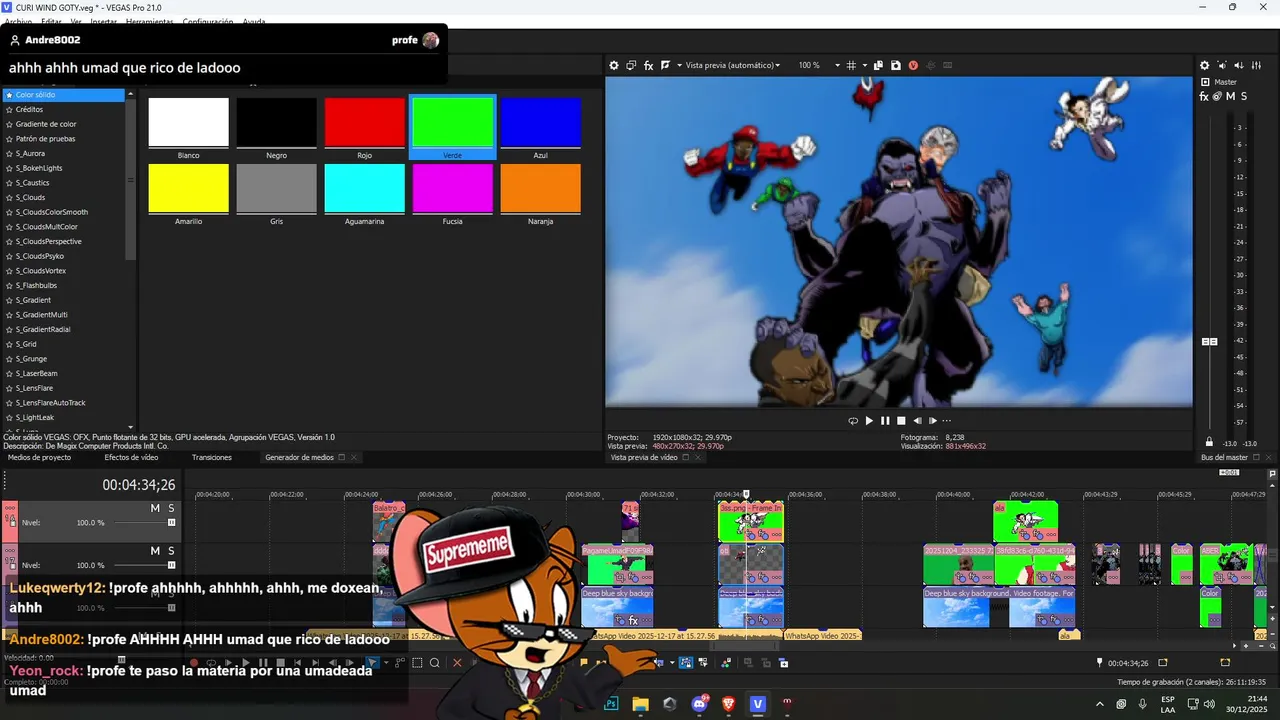Mute the Master bus
The height and width of the screenshot is (720, 1280).
click(1230, 96)
